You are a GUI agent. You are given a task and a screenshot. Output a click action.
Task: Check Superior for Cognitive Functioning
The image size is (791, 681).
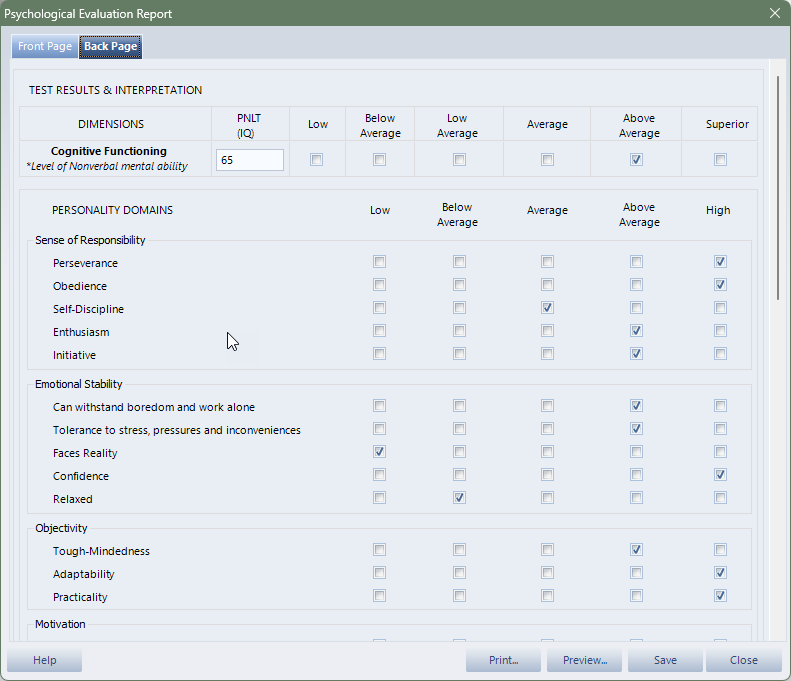click(x=720, y=160)
